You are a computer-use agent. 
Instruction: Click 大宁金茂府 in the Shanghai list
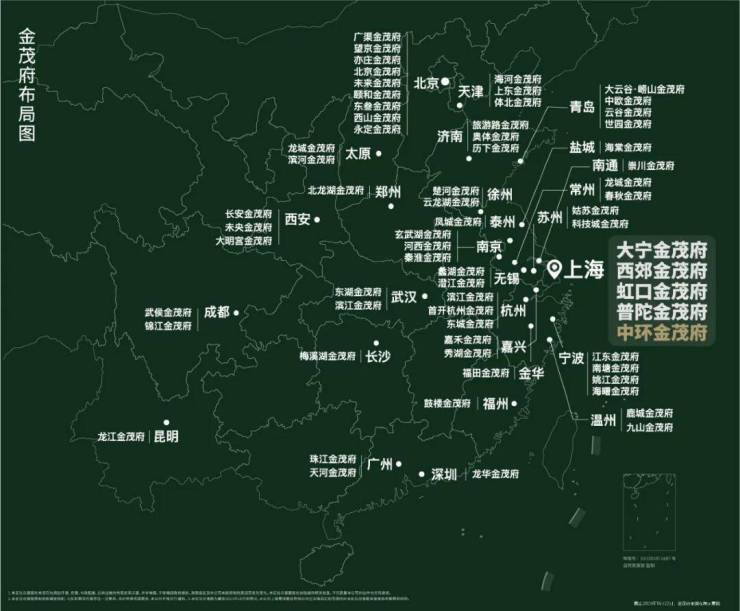pos(662,250)
